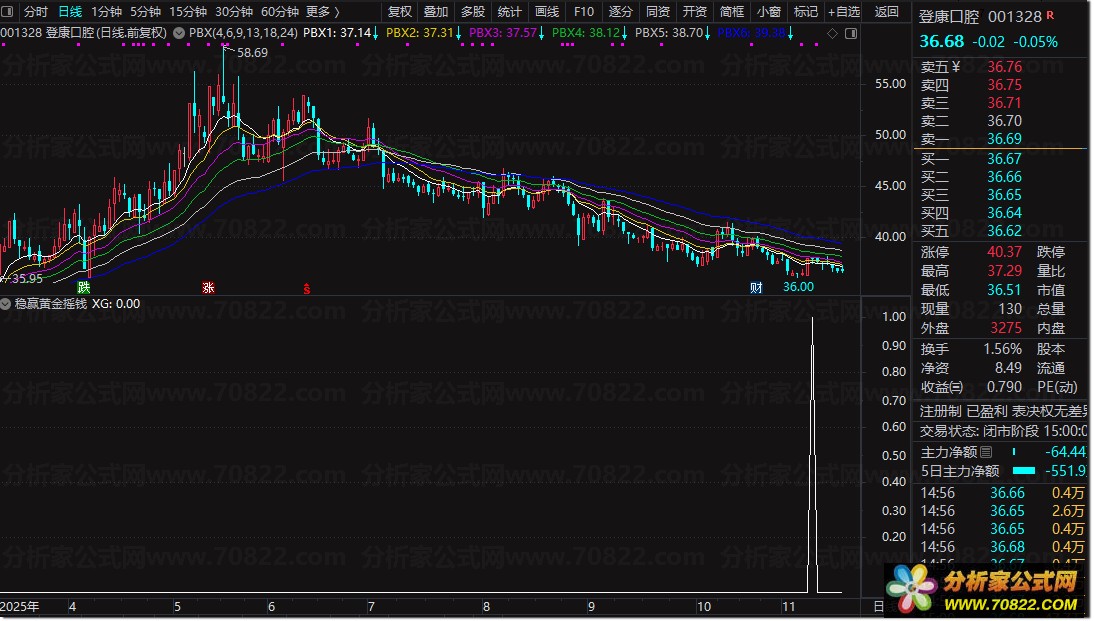
Task: Click the red 涨 marker on chart
Action: (x=208, y=287)
